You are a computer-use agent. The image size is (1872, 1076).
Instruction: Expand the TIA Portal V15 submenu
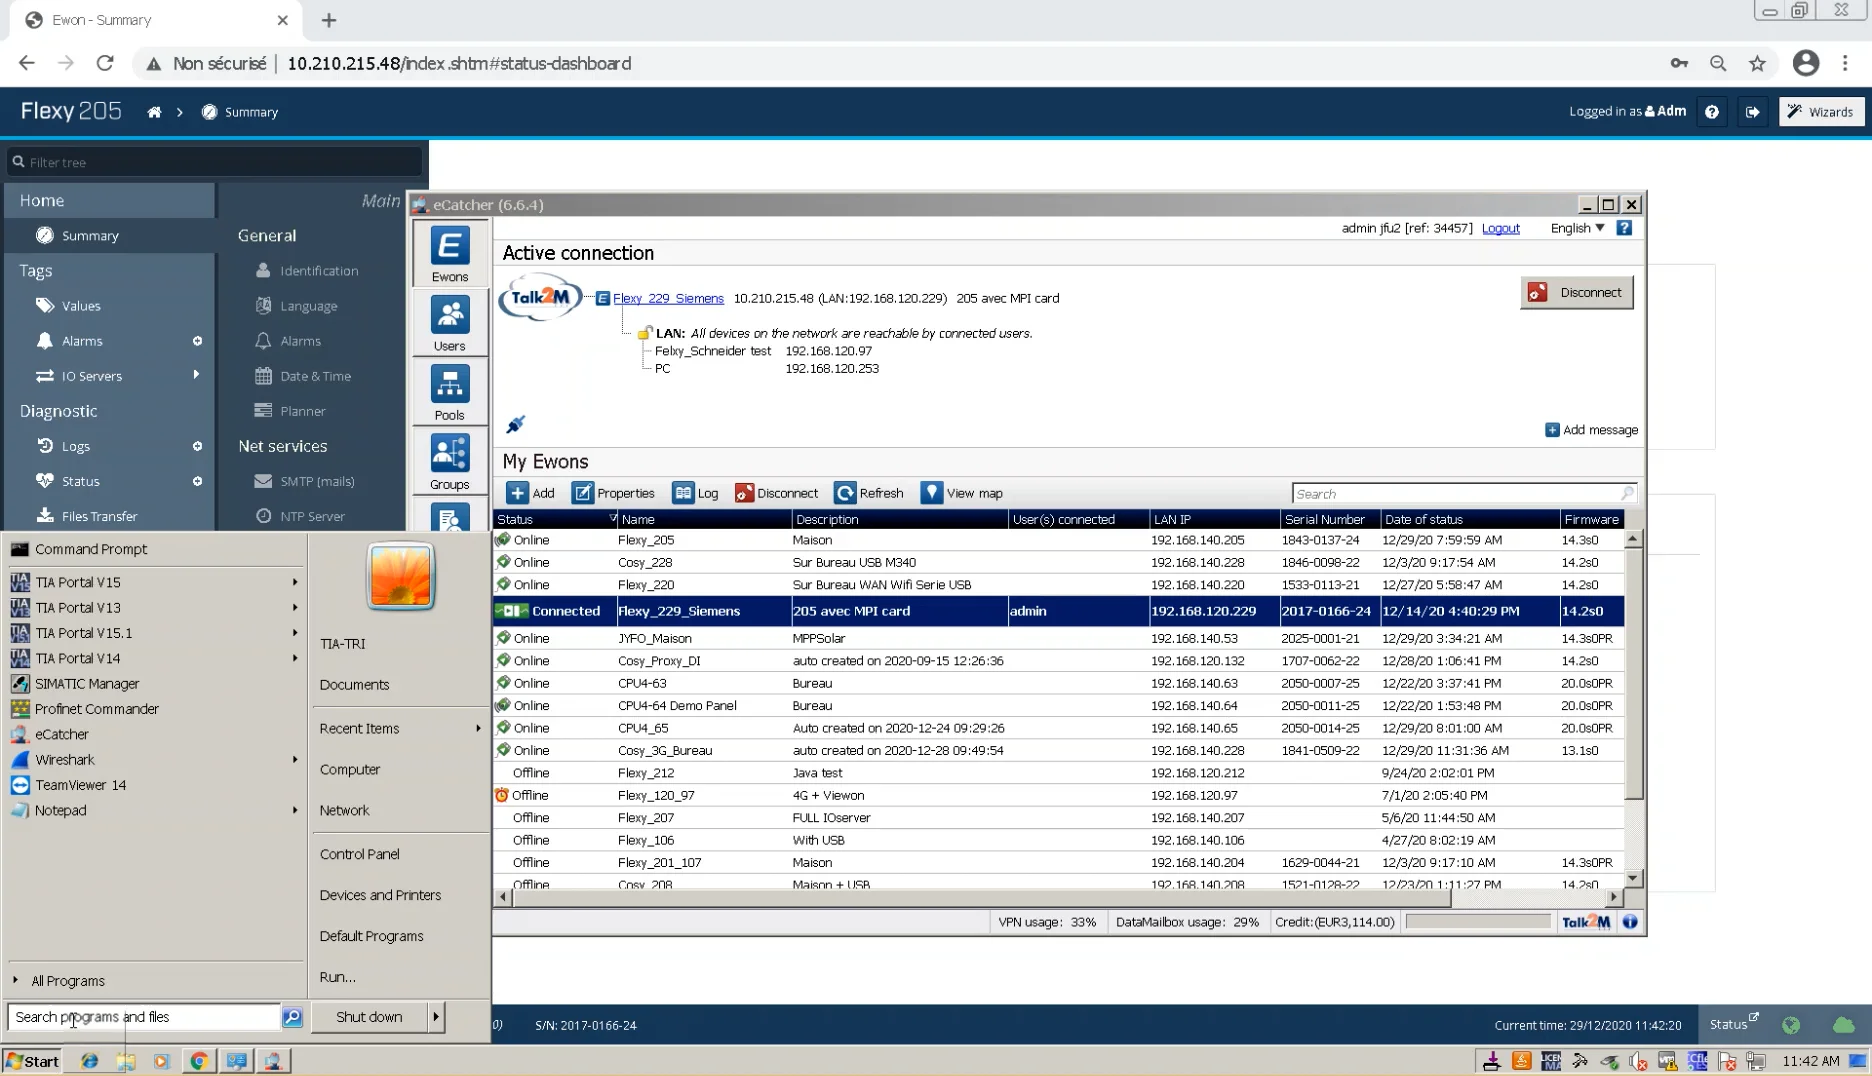(293, 581)
